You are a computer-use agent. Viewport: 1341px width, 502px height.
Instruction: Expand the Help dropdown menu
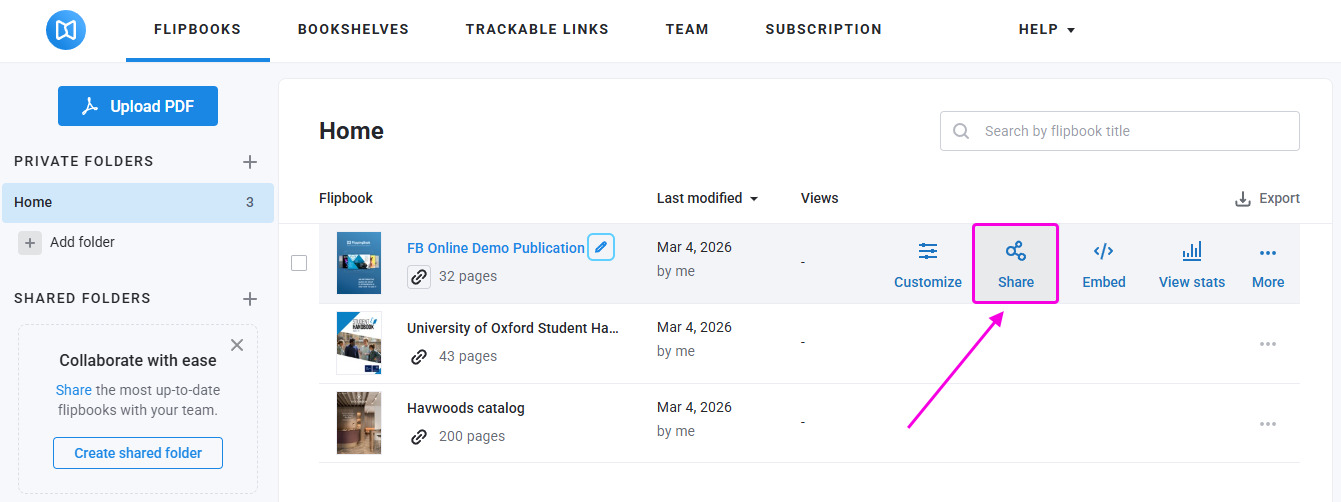click(x=1046, y=30)
